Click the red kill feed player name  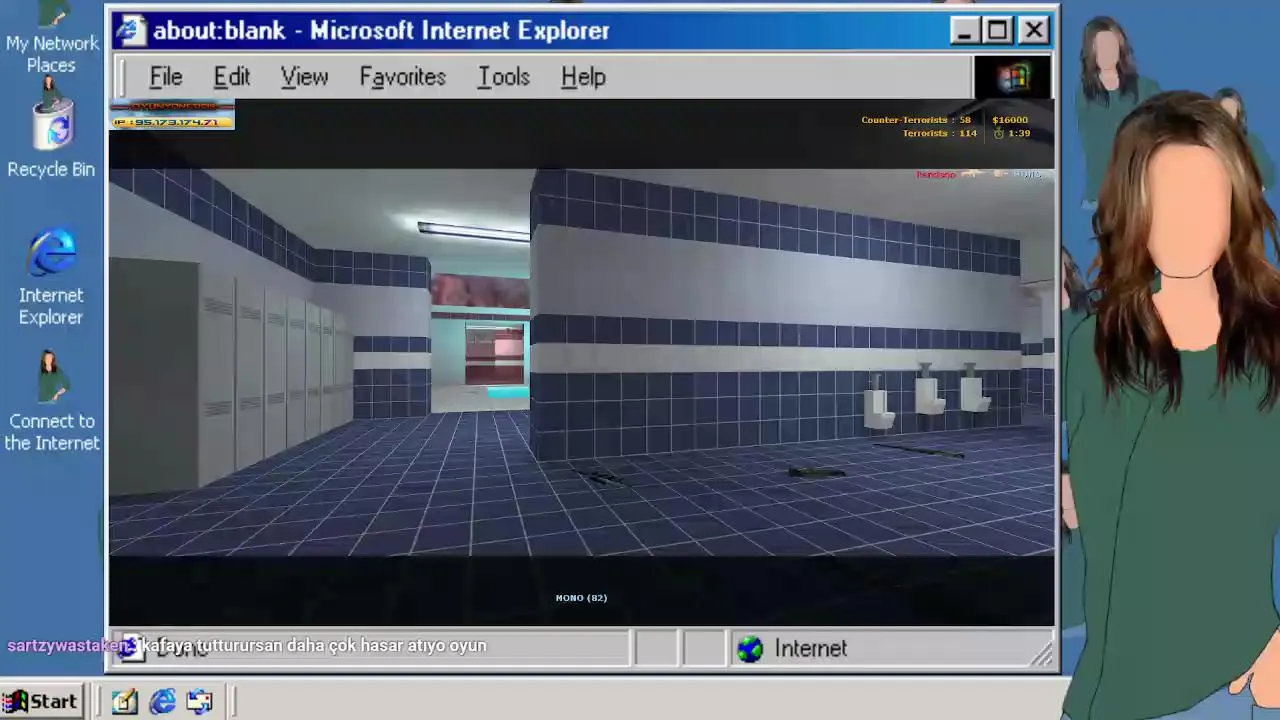pos(936,175)
